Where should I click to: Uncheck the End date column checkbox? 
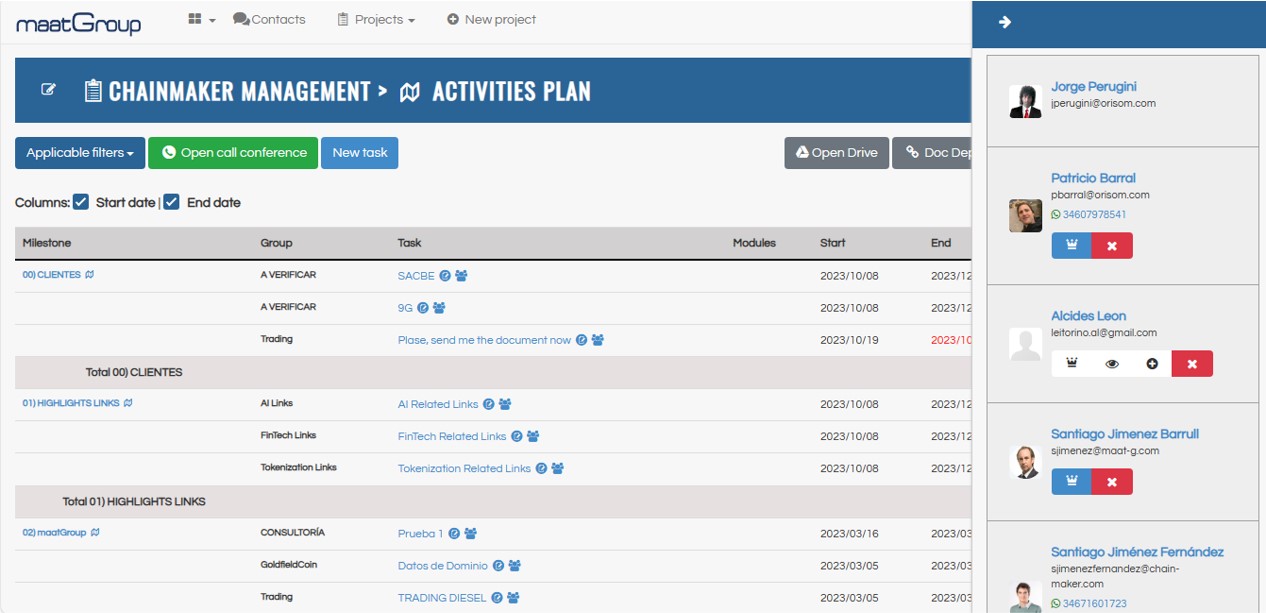pyautogui.click(x=171, y=202)
